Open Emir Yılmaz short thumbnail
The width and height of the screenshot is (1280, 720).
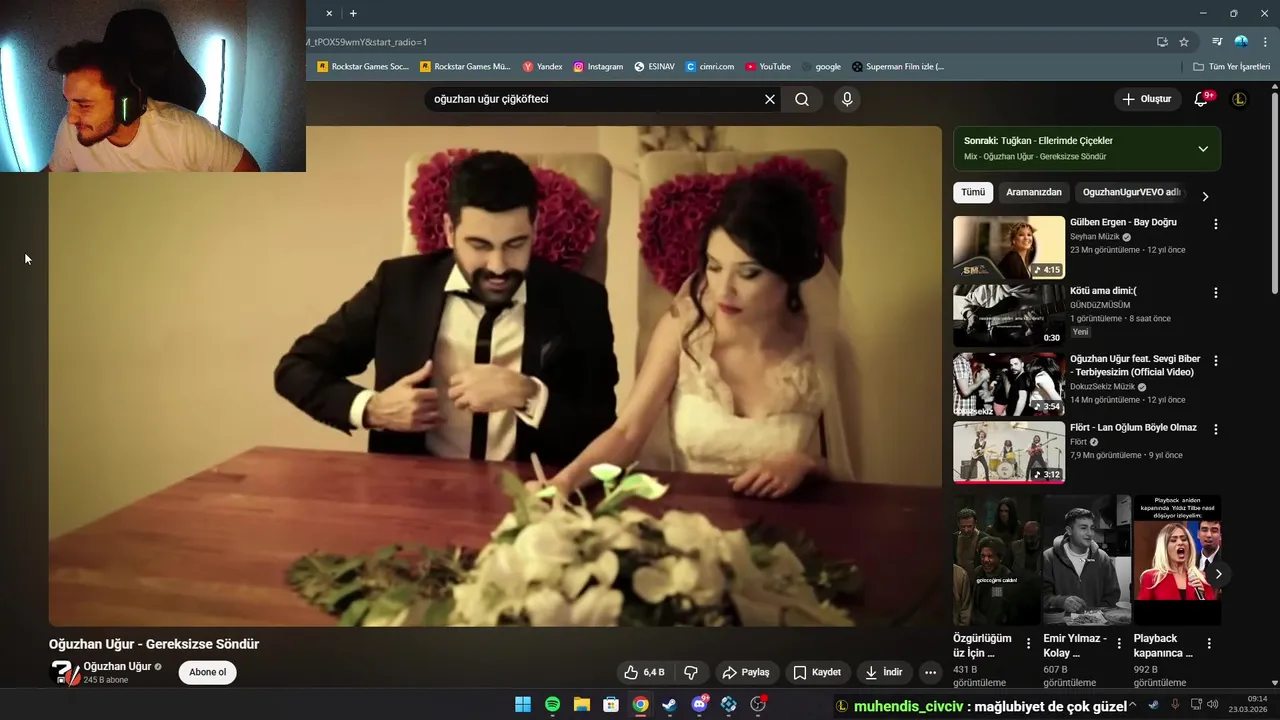pos(1086,560)
